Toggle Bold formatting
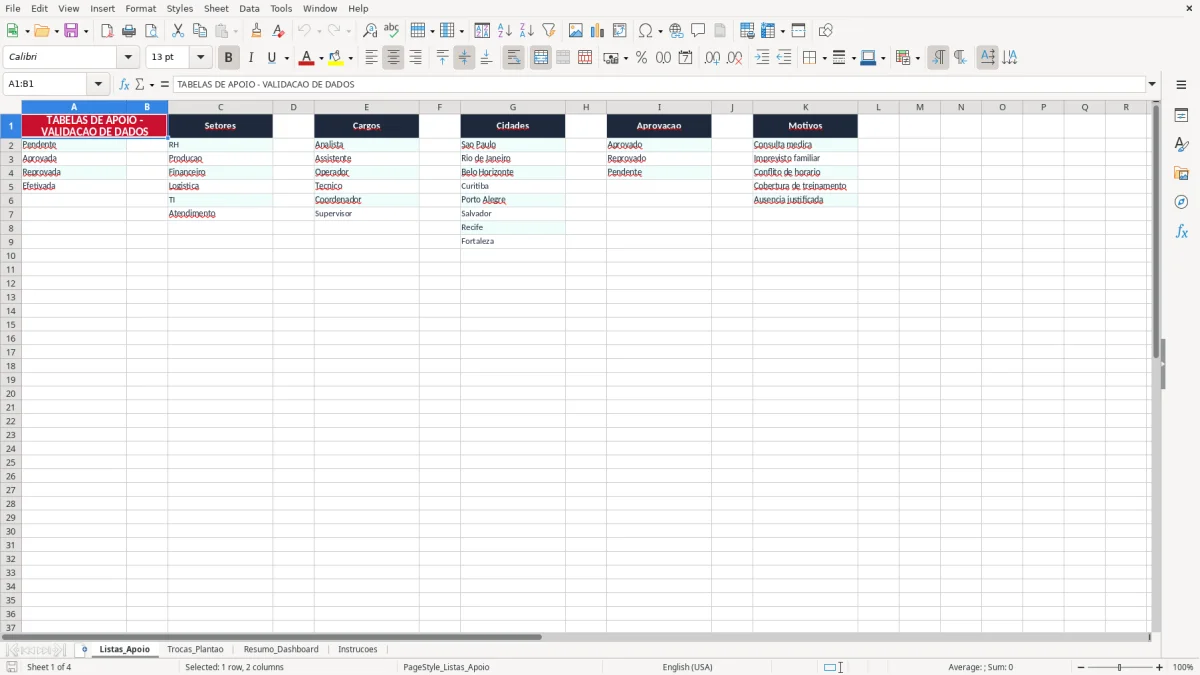This screenshot has width=1200, height=675. click(228, 58)
